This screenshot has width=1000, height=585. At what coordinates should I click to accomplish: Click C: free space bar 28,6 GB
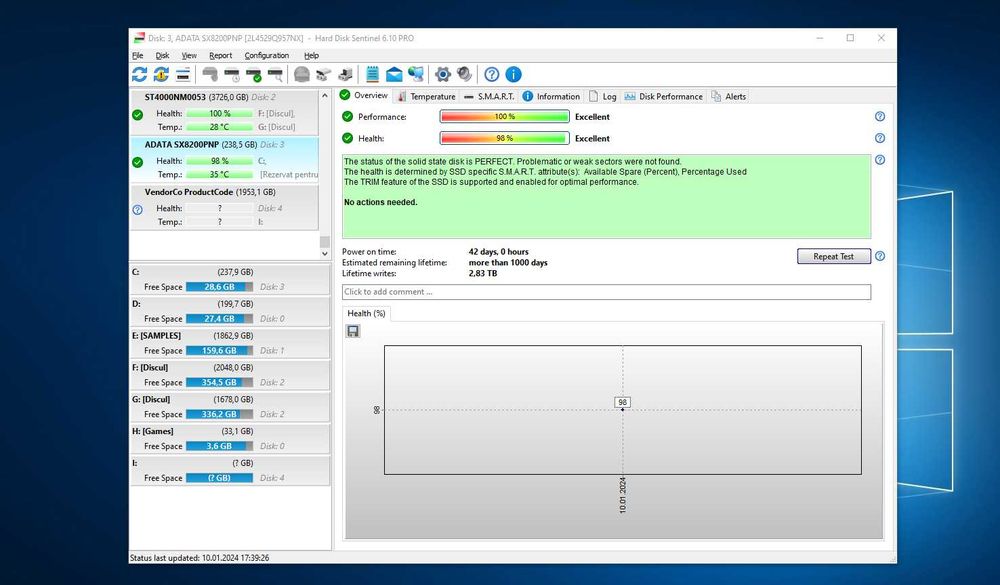[x=219, y=287]
